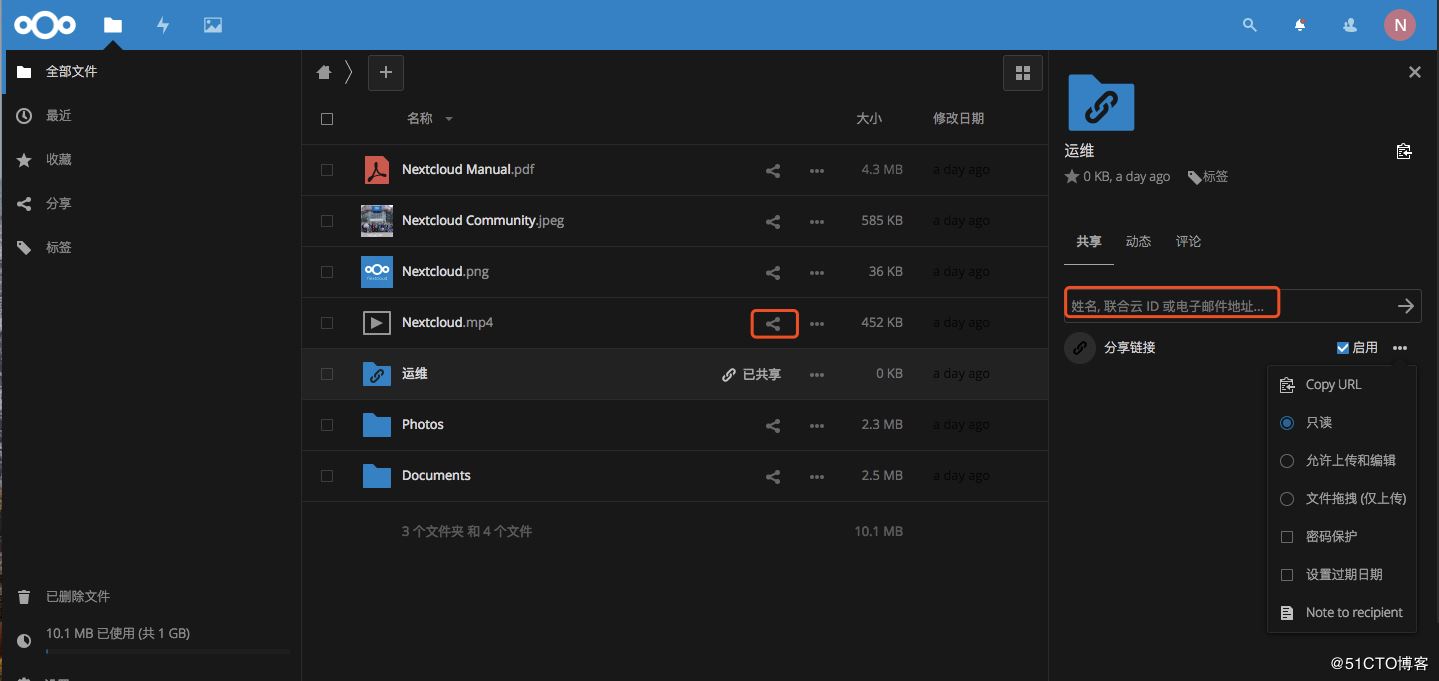
Task: Open the Gallery image icon in header
Action: pyautogui.click(x=213, y=25)
